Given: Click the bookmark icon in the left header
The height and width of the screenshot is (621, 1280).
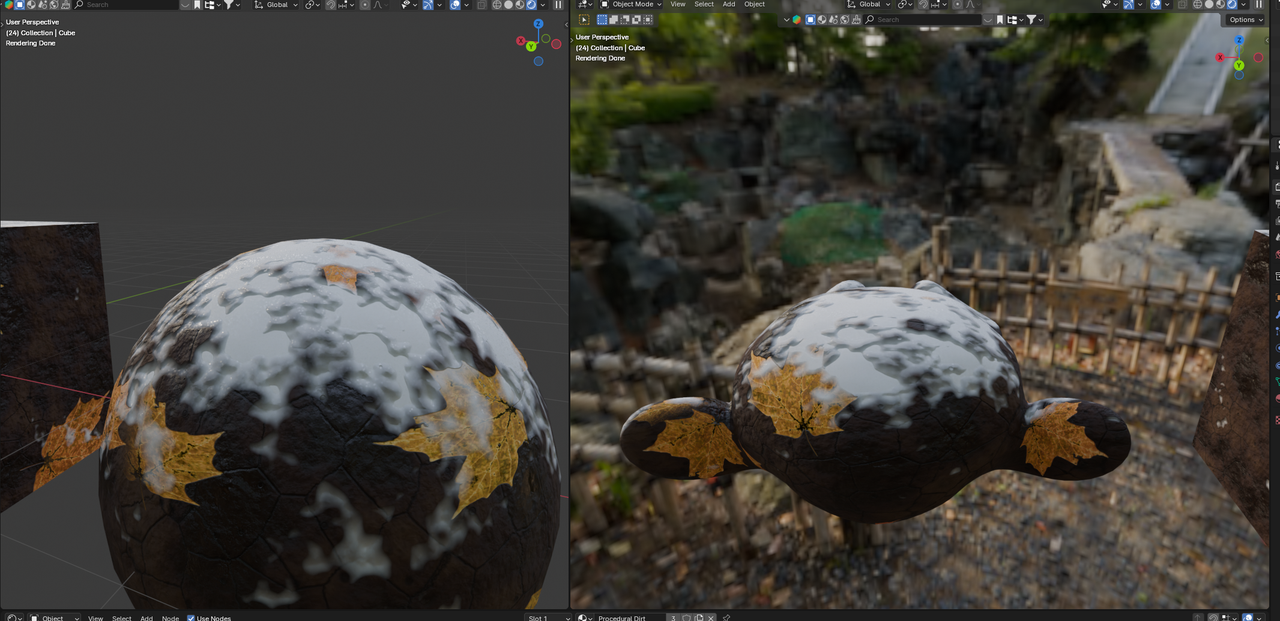Looking at the screenshot, I should [x=196, y=5].
